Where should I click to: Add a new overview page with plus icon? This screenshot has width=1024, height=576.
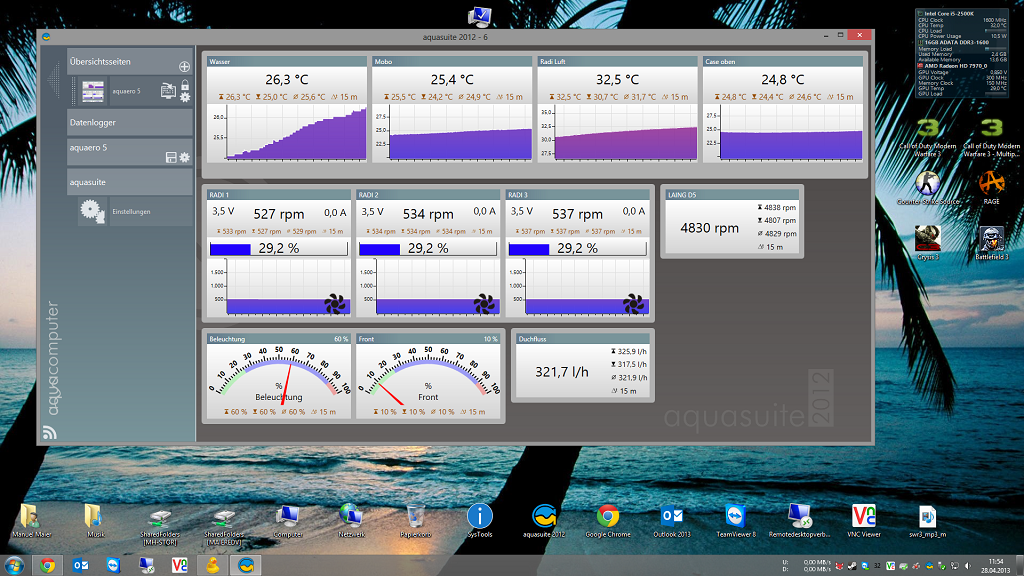click(x=184, y=66)
